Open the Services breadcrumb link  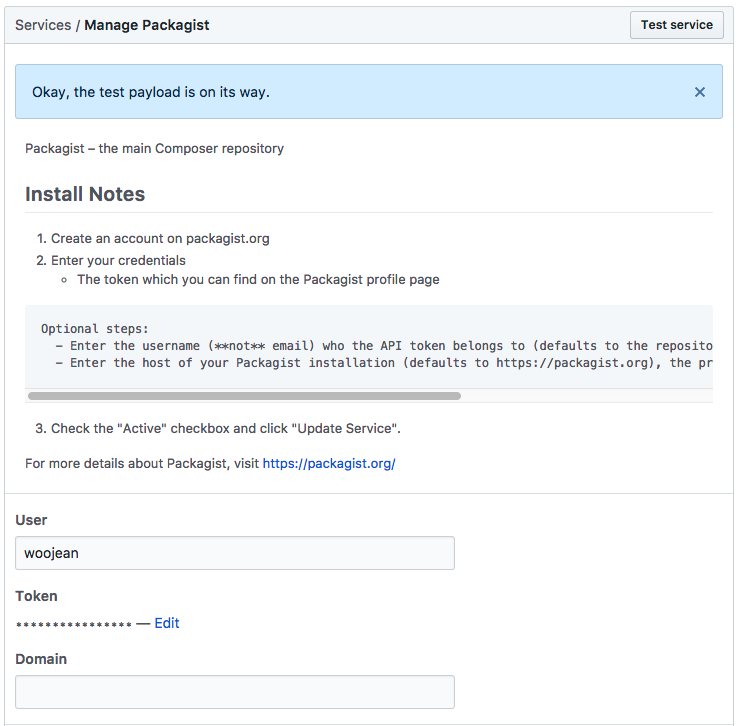coord(43,25)
